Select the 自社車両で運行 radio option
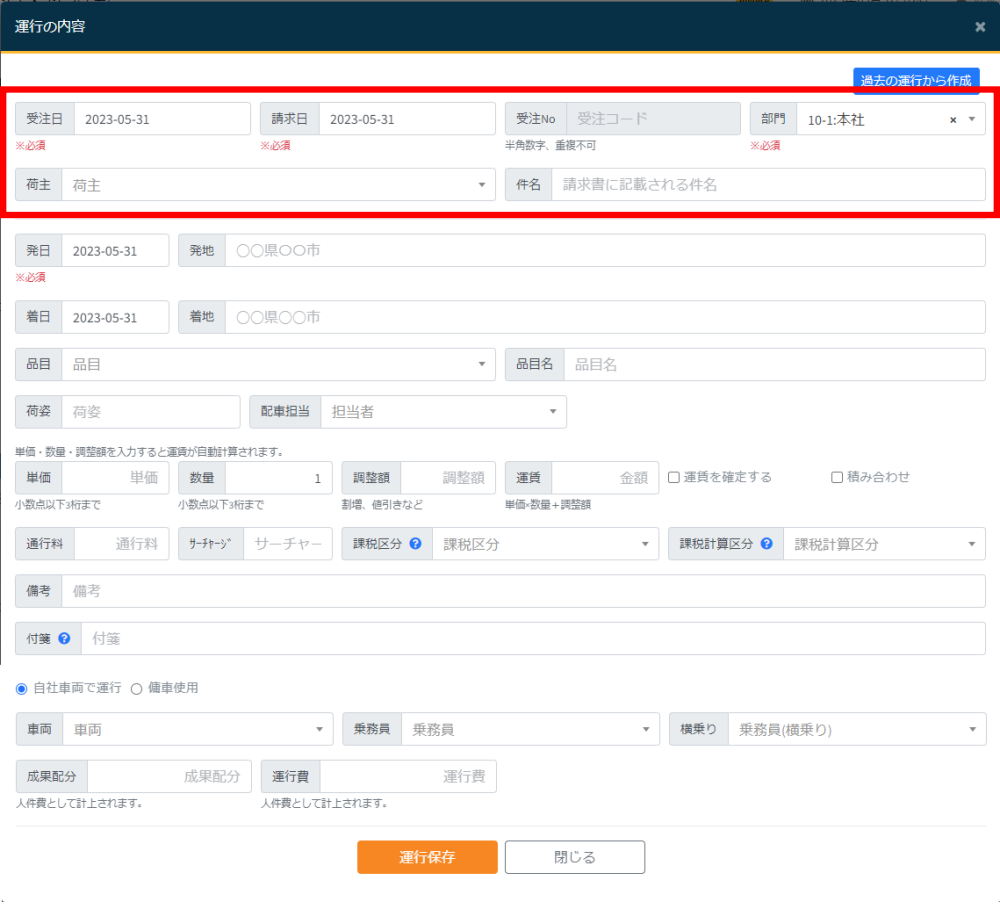 point(22,688)
